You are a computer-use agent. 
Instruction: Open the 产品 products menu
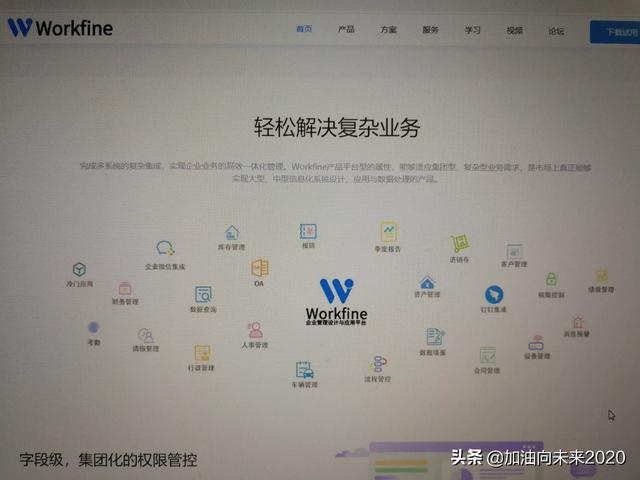pyautogui.click(x=346, y=29)
